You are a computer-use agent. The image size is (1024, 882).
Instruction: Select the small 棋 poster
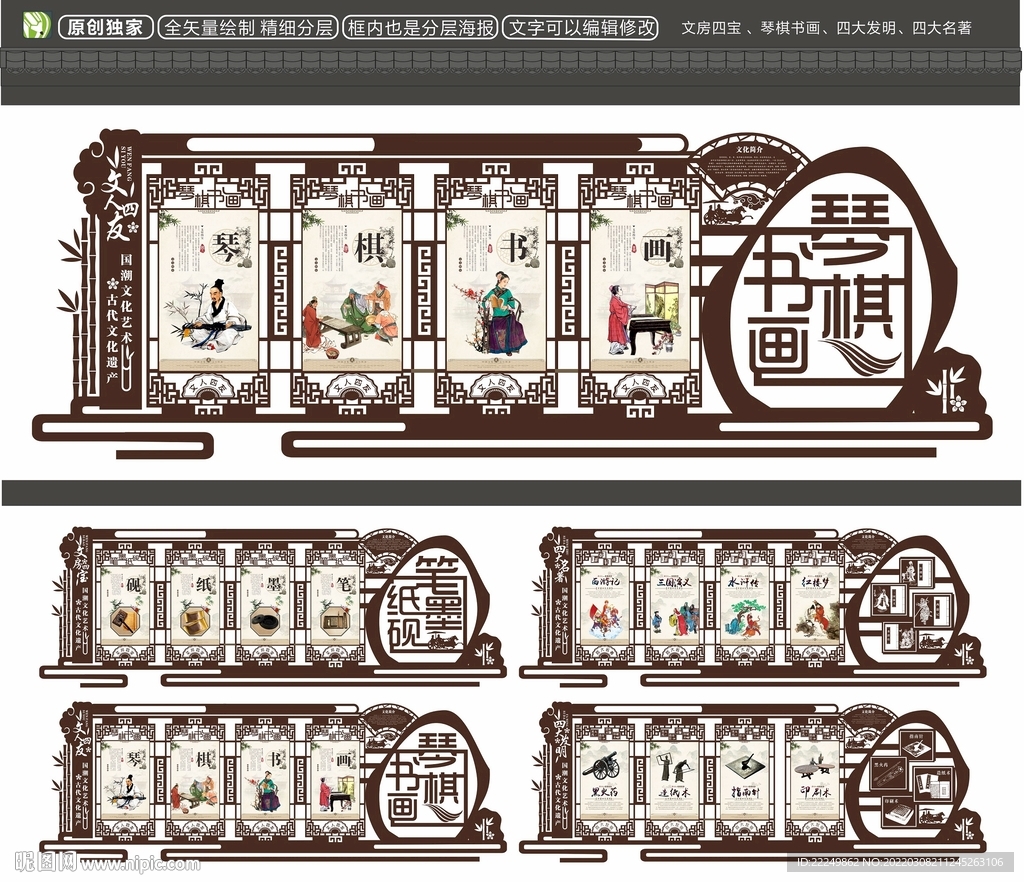pos(194,781)
